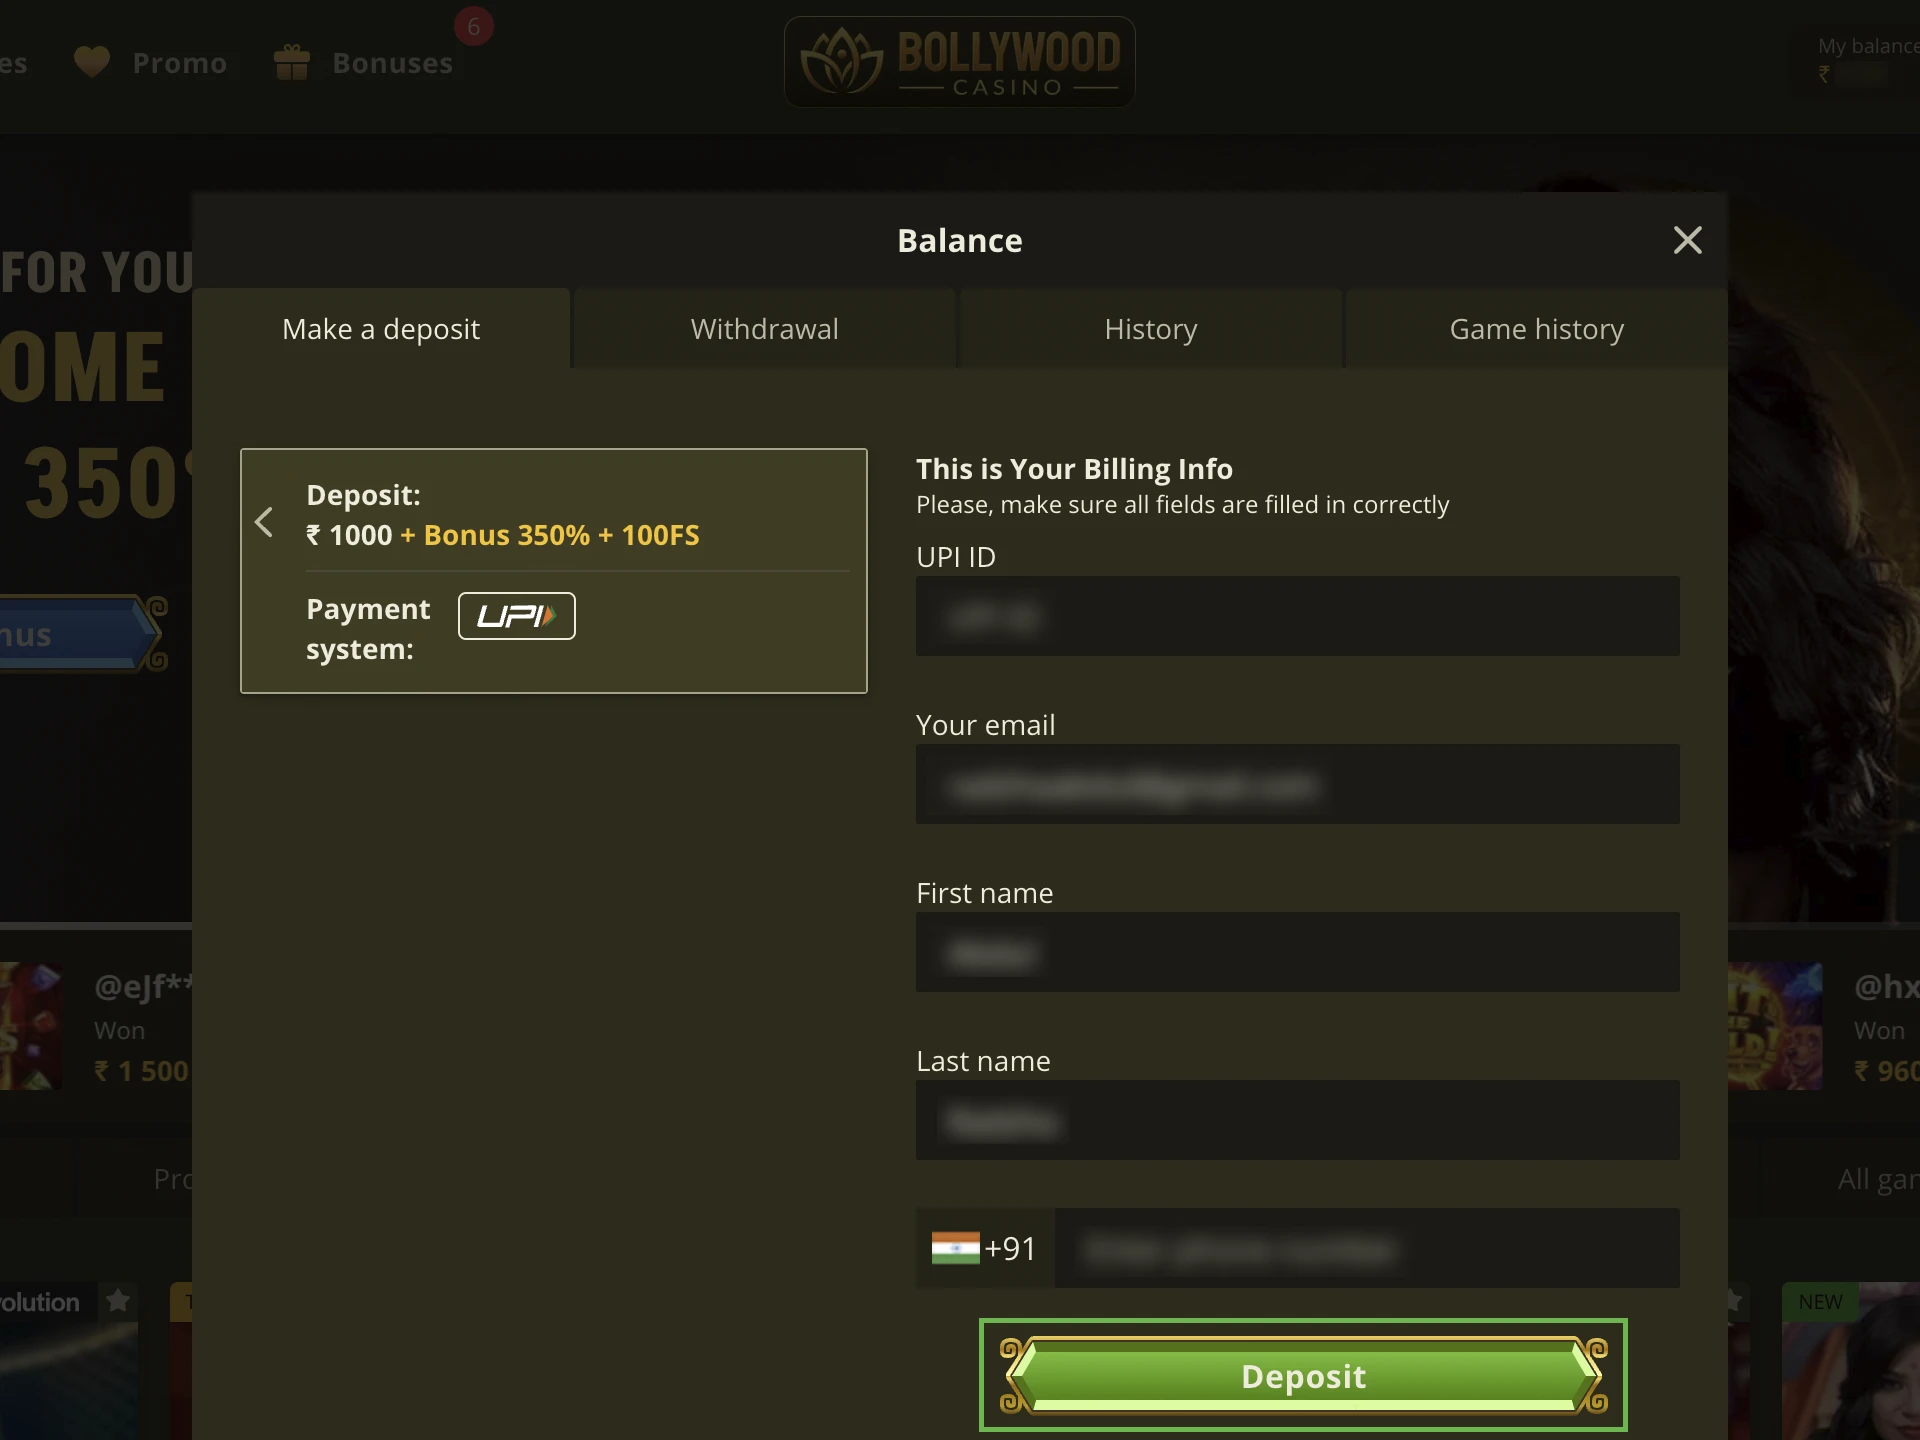Click the Promo heart icon
Screen dimensions: 1920x1440
point(94,61)
